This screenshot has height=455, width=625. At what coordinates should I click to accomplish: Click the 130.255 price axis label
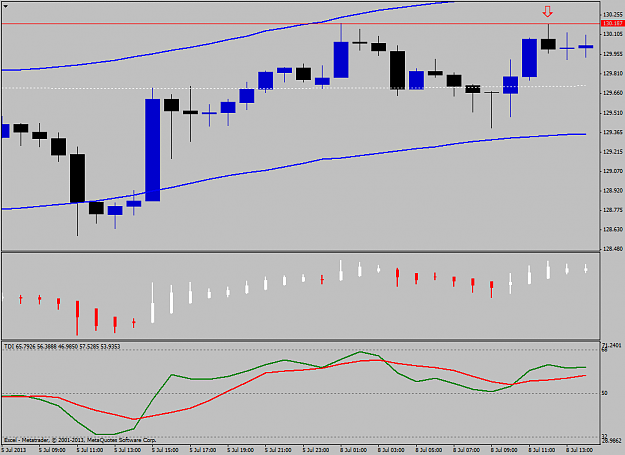[x=613, y=15]
